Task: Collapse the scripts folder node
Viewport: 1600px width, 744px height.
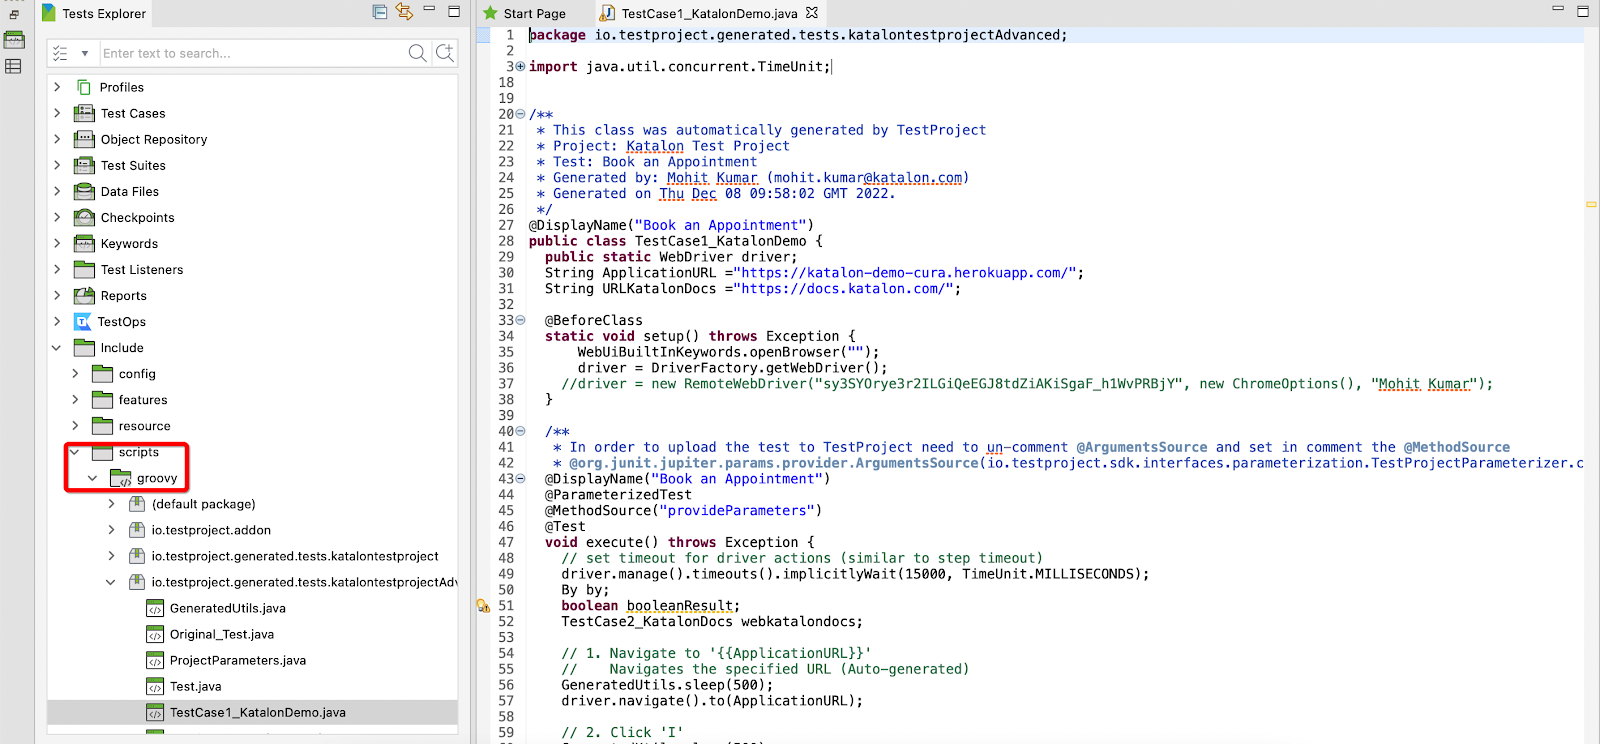Action: click(75, 452)
